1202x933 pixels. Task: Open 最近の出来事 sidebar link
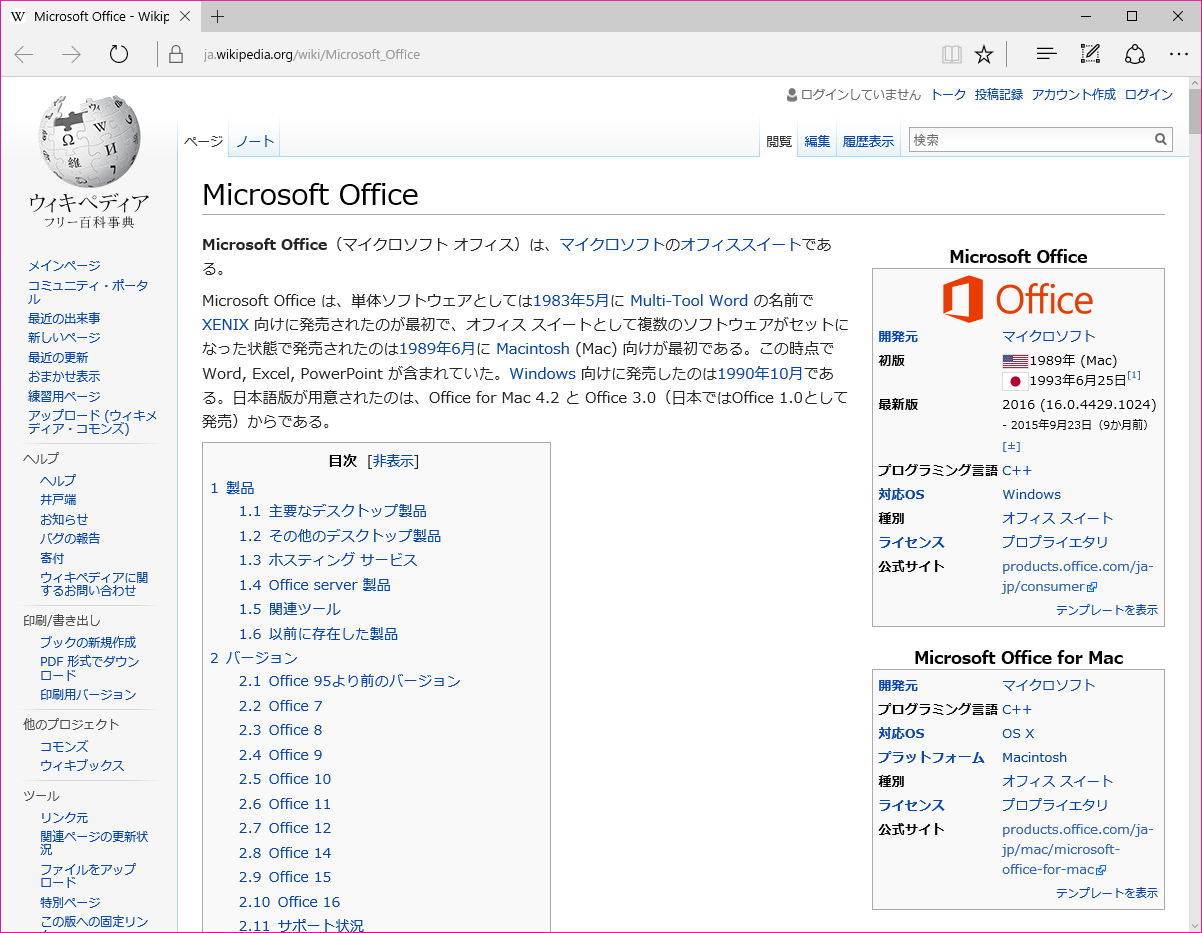(64, 319)
